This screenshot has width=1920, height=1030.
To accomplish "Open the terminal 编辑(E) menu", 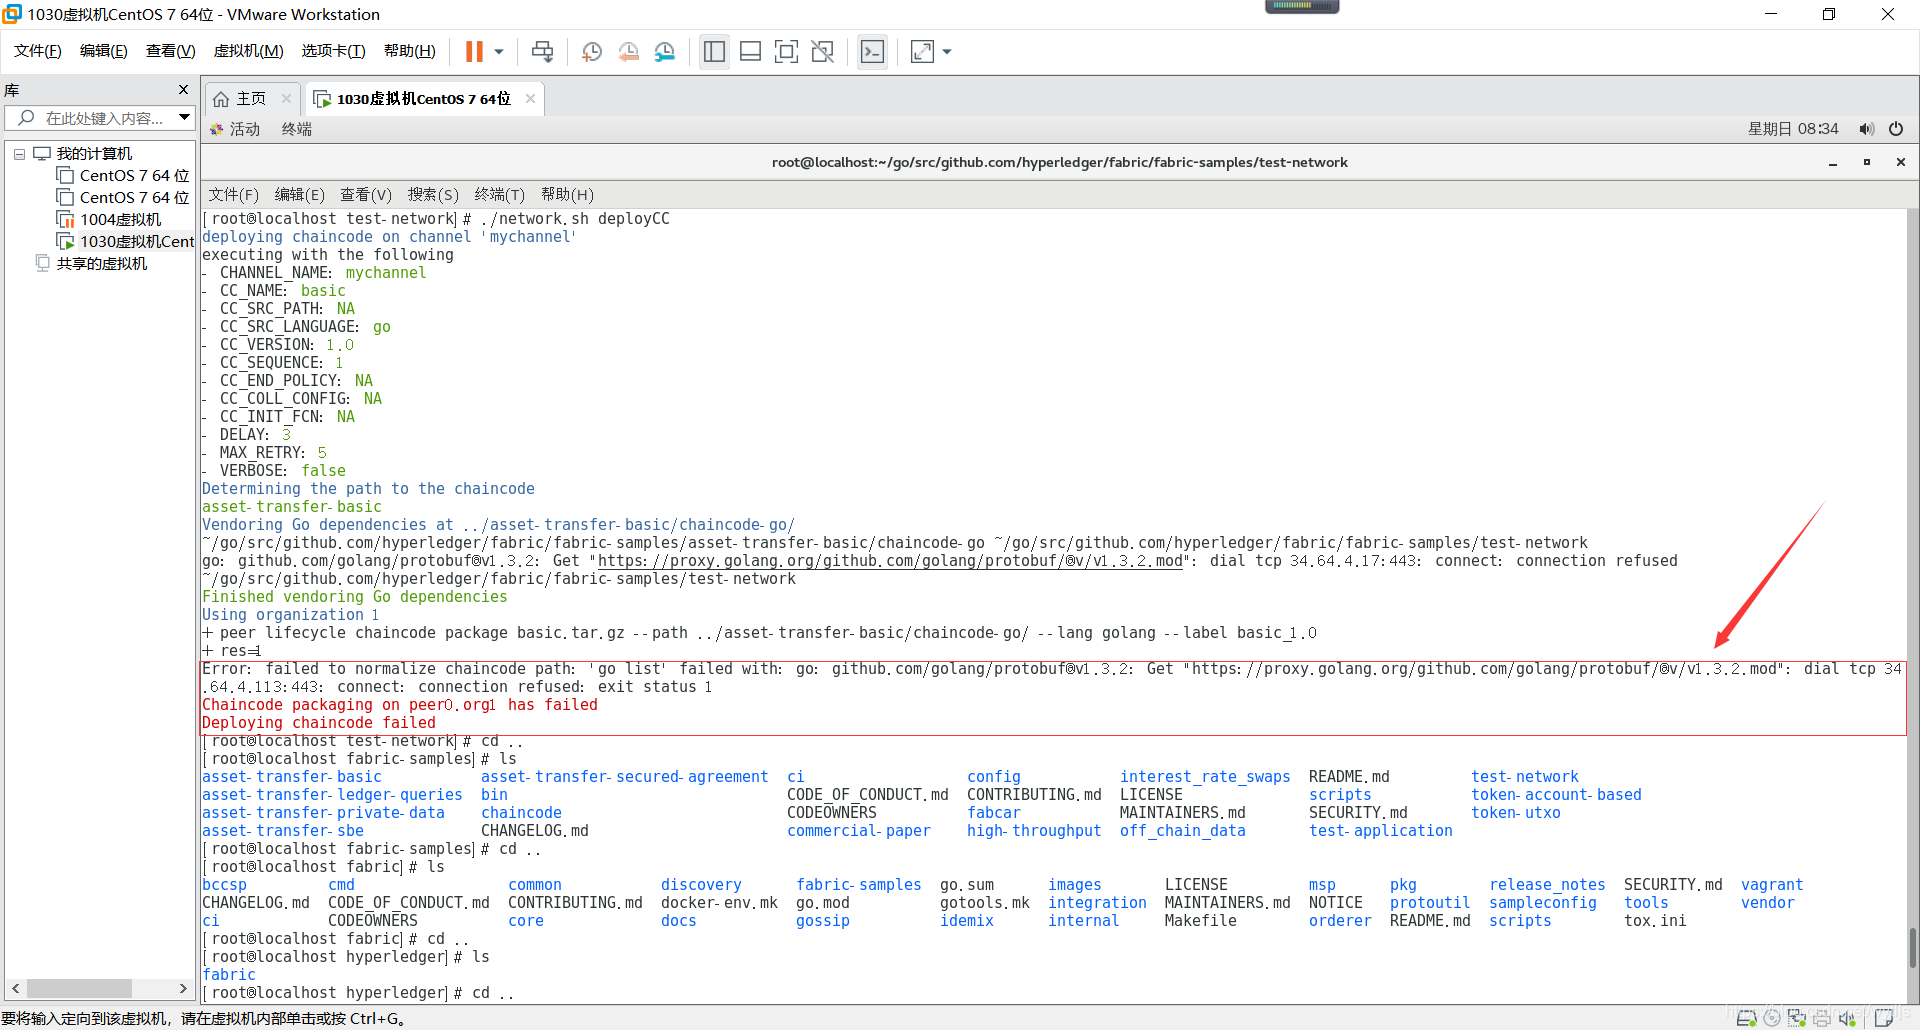I will 300,195.
